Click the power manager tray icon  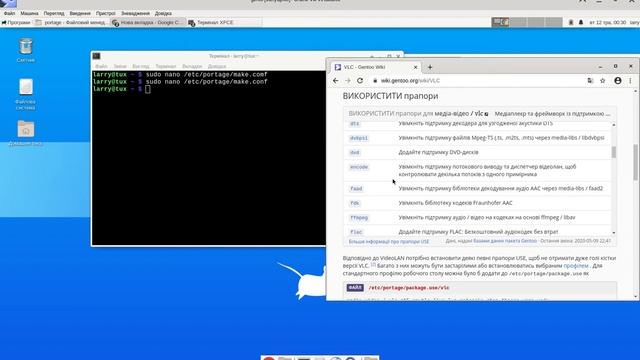(x=571, y=22)
